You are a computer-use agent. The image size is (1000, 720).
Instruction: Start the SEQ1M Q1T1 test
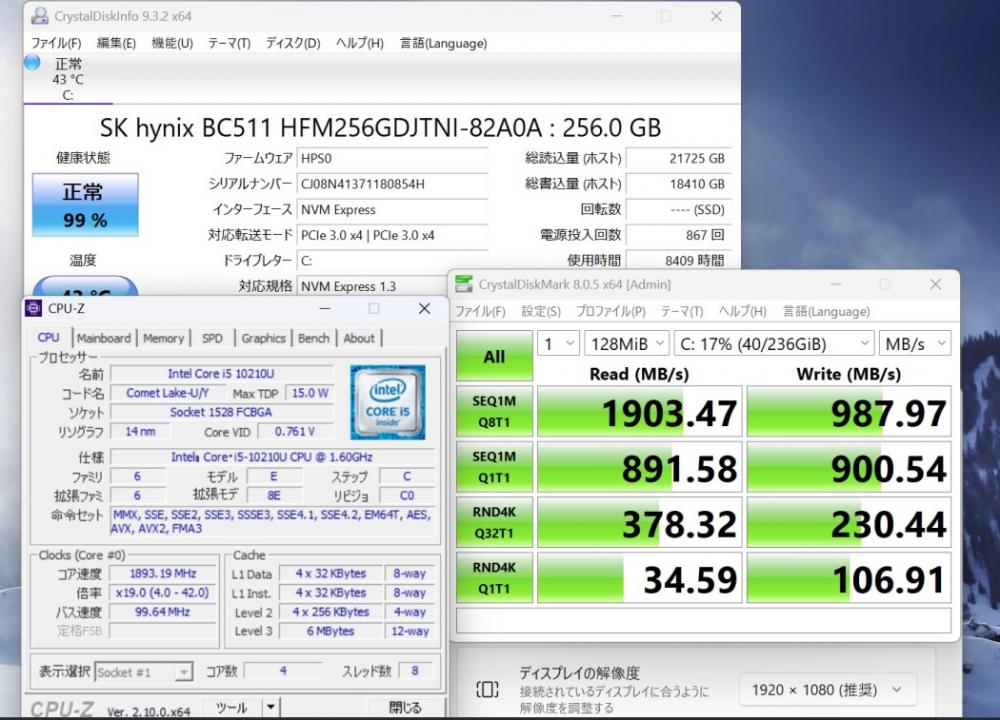494,467
